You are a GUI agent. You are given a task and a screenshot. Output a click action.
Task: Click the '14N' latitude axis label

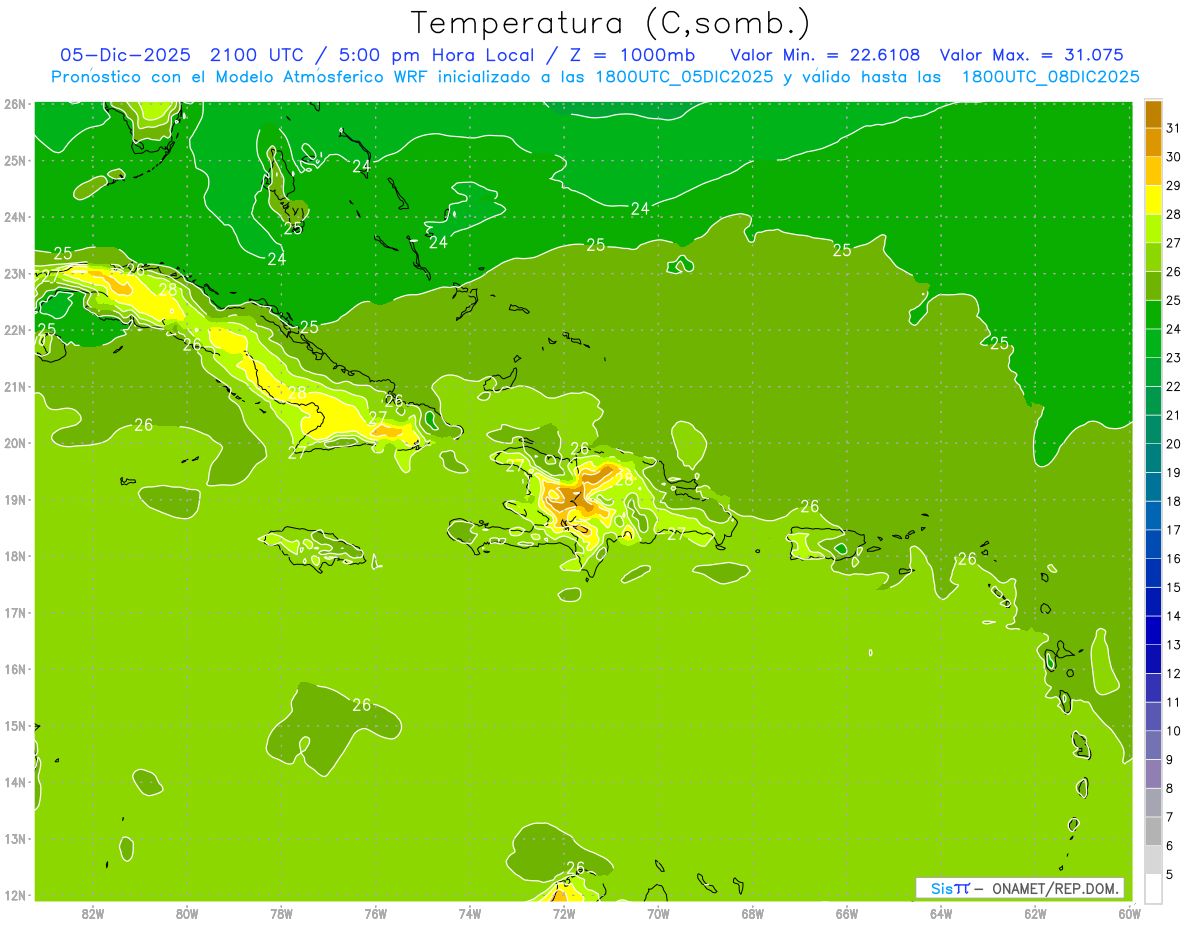(x=14, y=782)
